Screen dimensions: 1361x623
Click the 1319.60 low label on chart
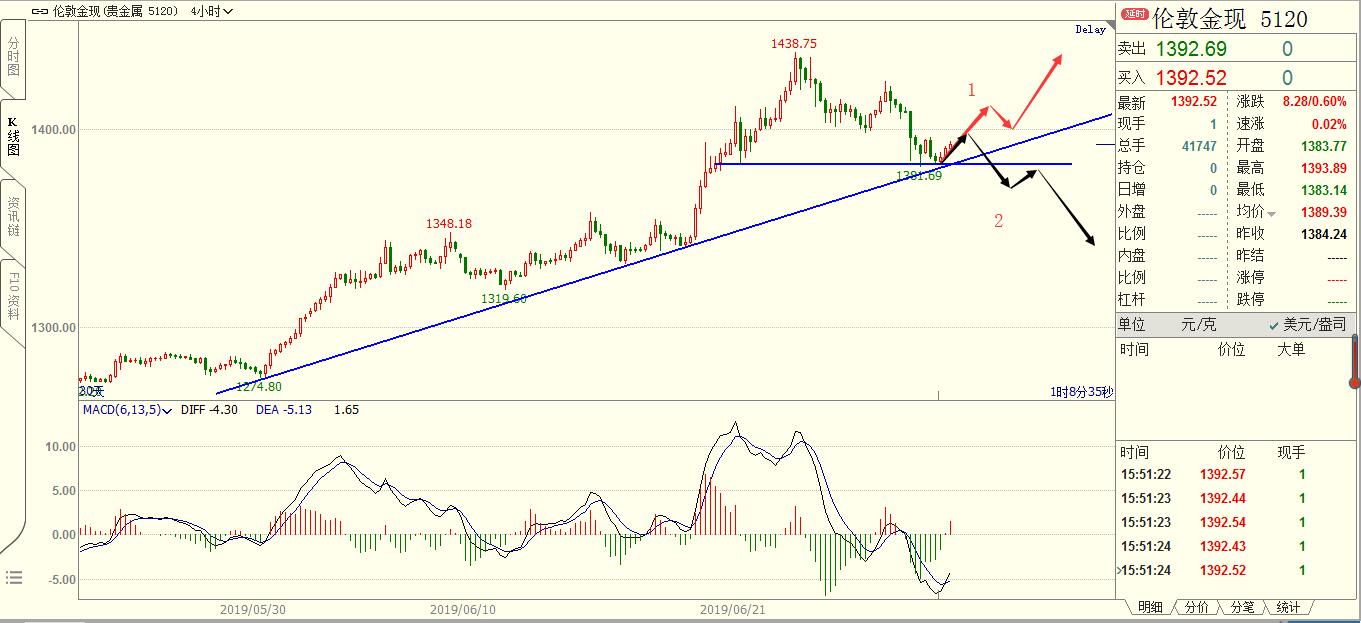click(504, 298)
